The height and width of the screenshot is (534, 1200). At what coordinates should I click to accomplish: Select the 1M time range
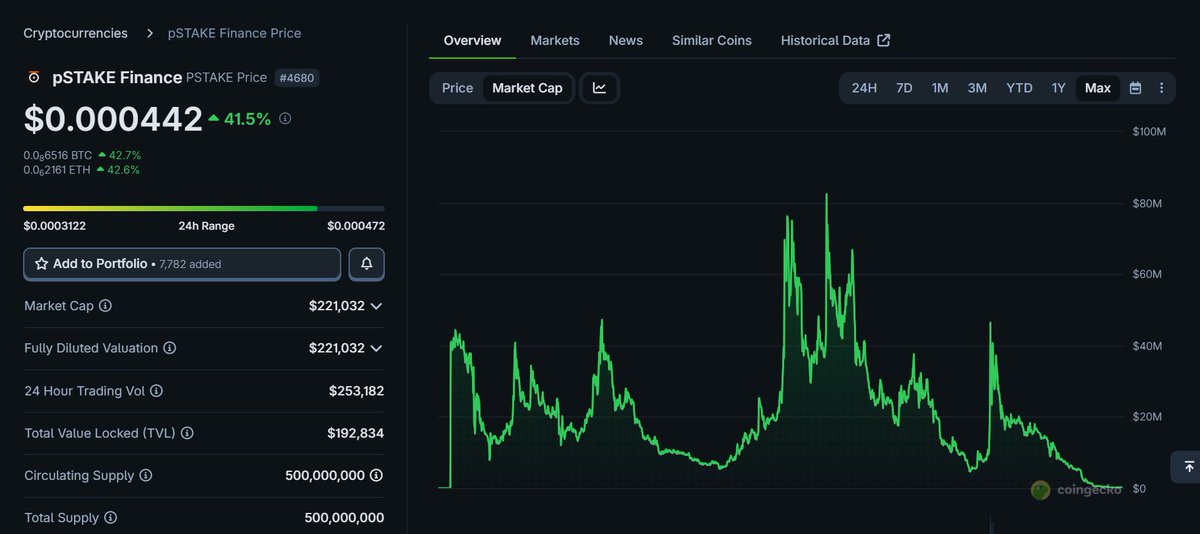940,88
